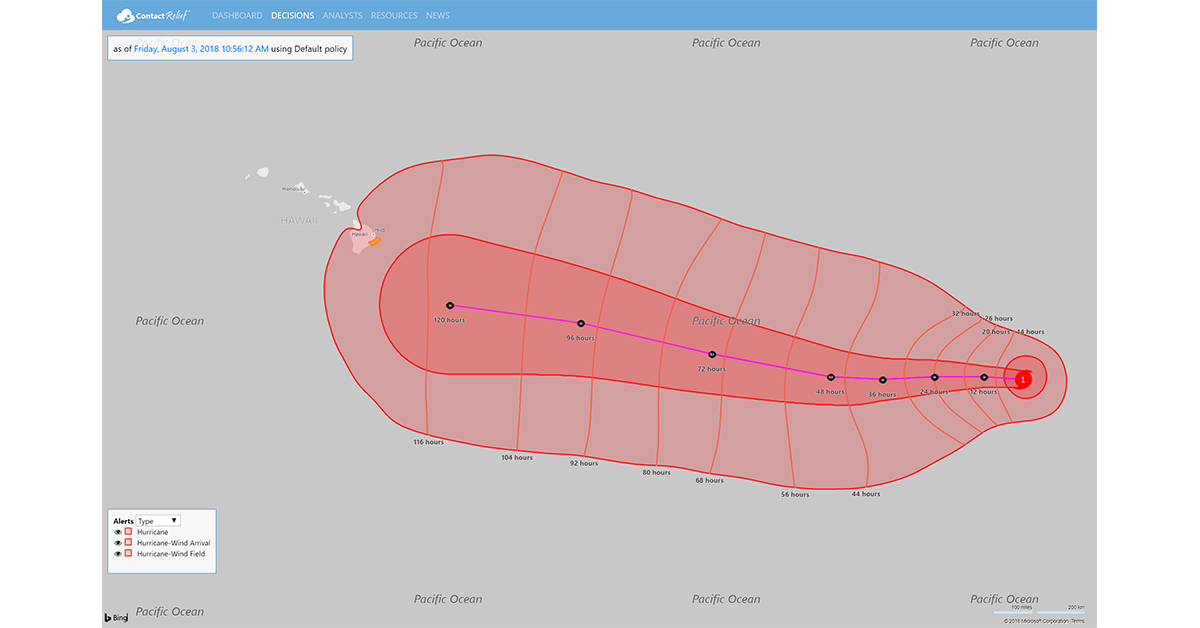The image size is (1200, 628).
Task: Click the orange alert area near Hilo
Action: click(x=375, y=240)
